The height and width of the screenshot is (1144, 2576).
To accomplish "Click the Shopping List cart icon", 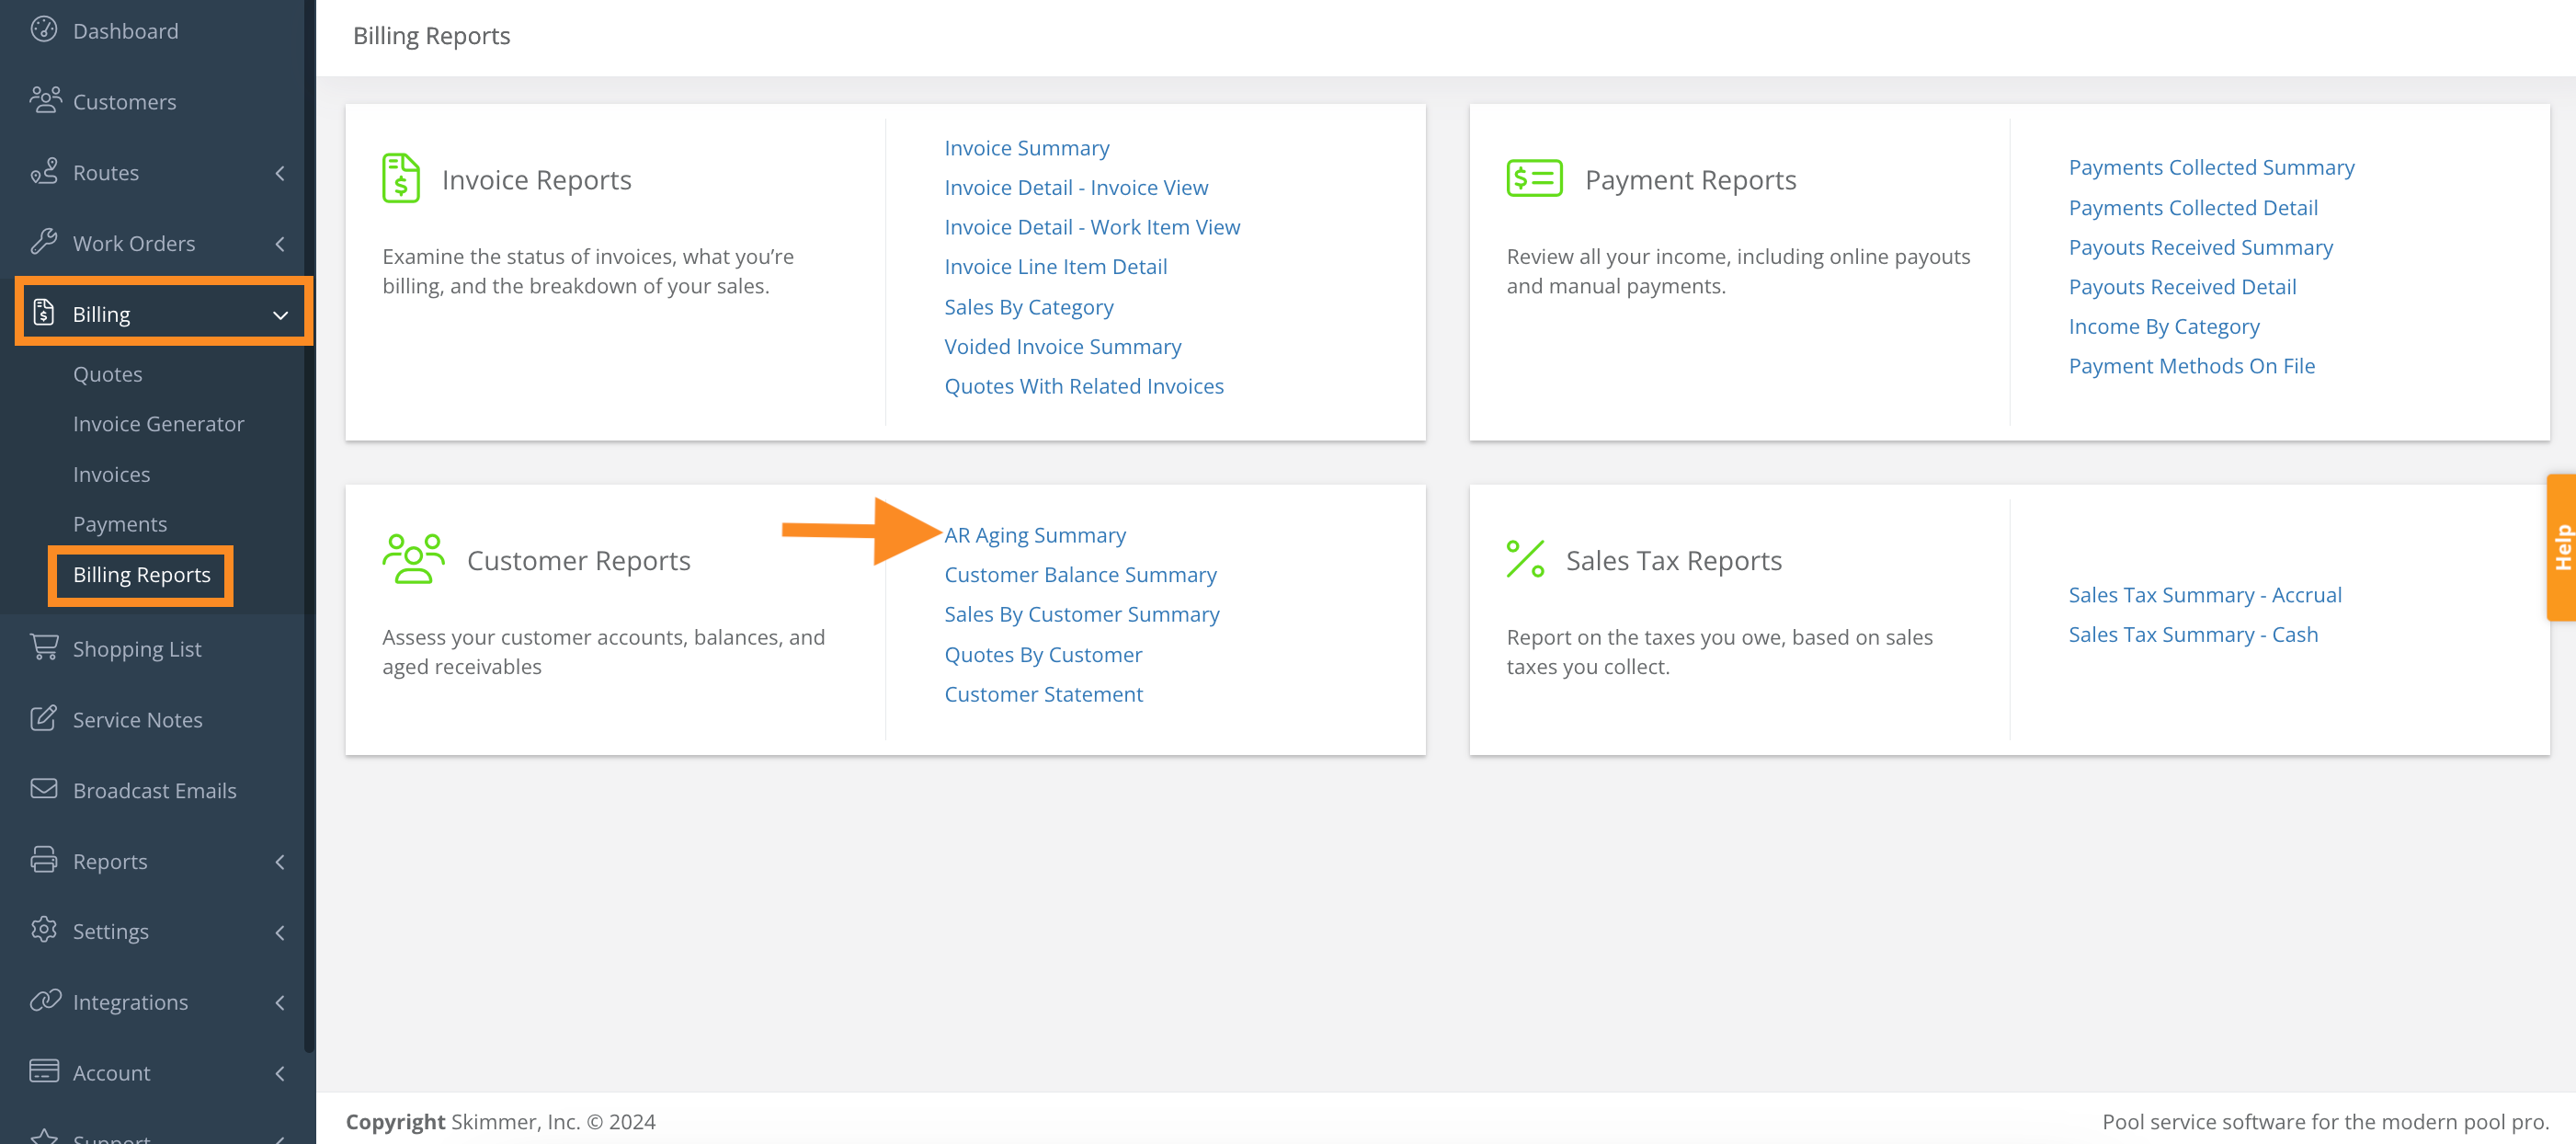I will point(44,648).
